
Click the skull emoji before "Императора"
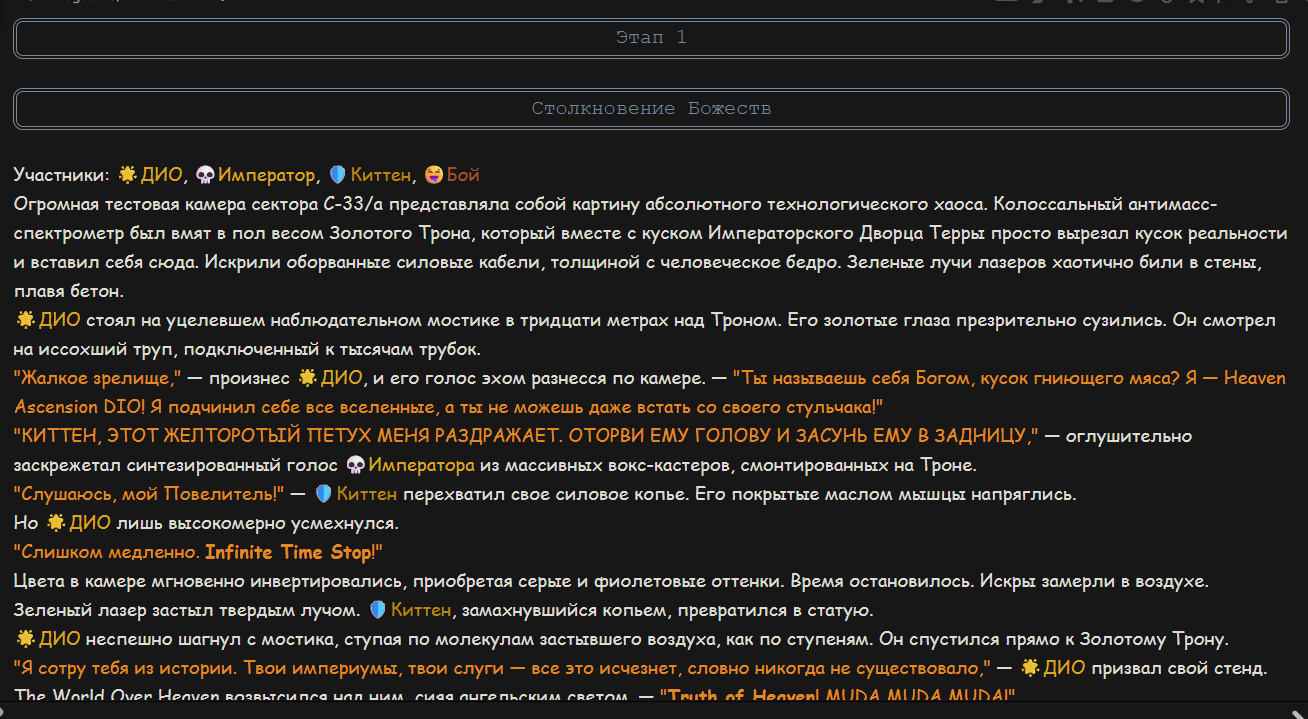(355, 465)
